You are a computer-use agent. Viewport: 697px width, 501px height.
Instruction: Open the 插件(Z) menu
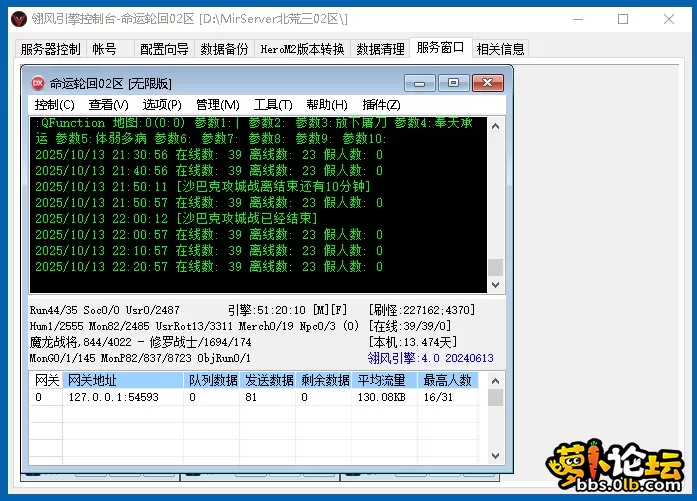pos(381,104)
